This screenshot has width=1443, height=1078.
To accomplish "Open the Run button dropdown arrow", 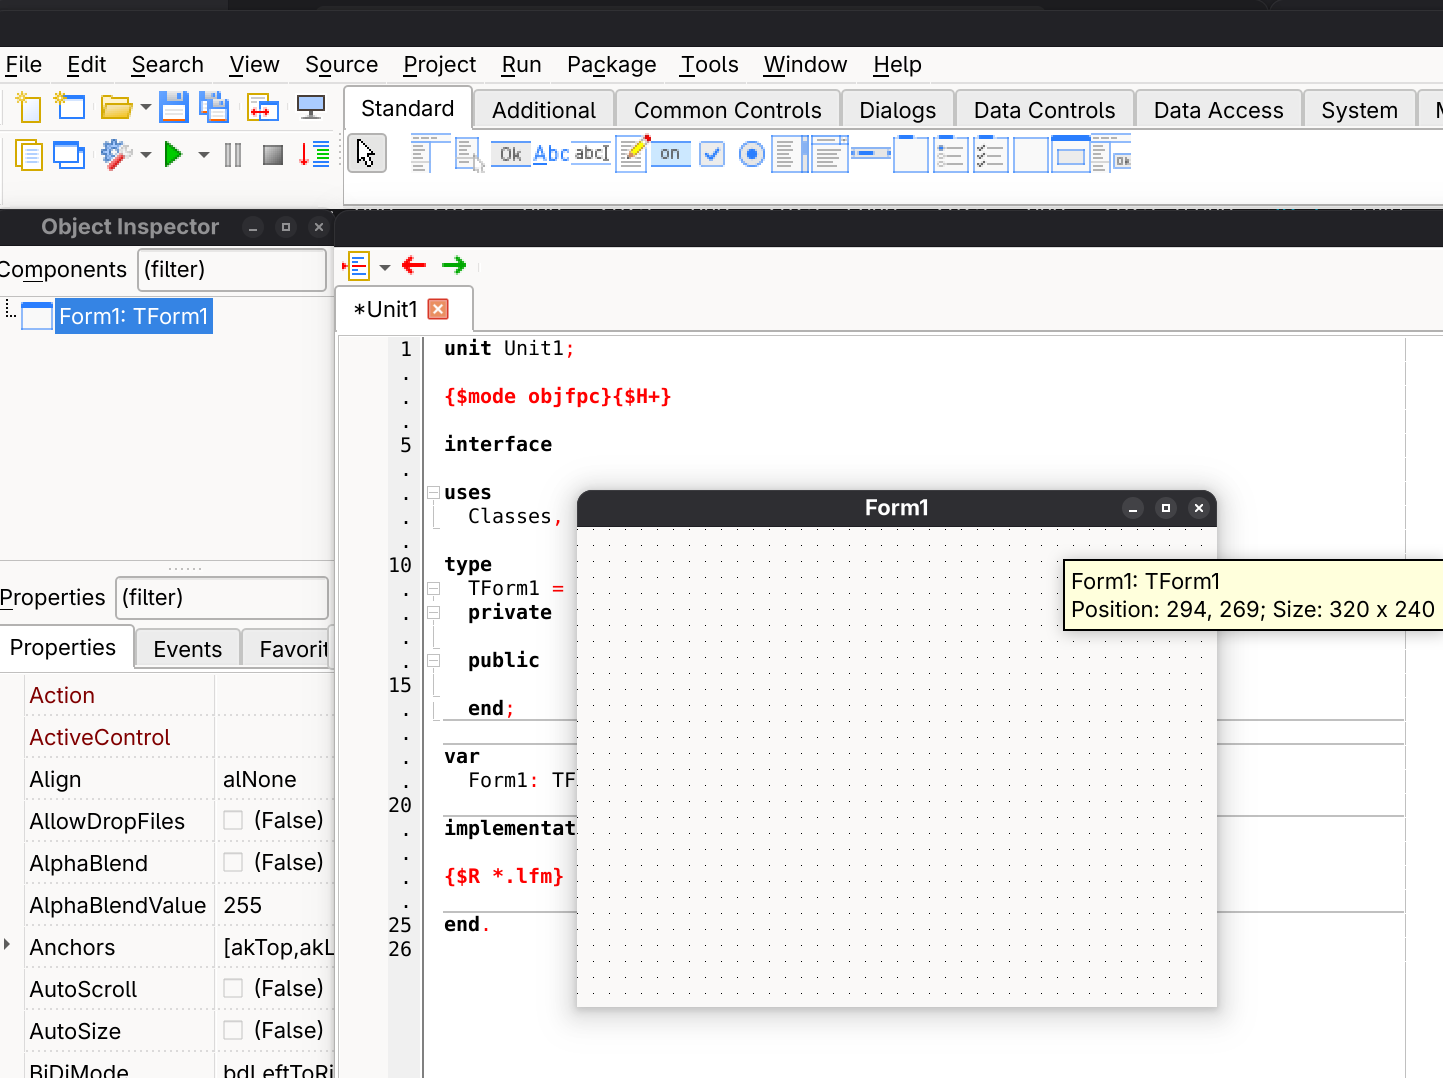I will (204, 155).
